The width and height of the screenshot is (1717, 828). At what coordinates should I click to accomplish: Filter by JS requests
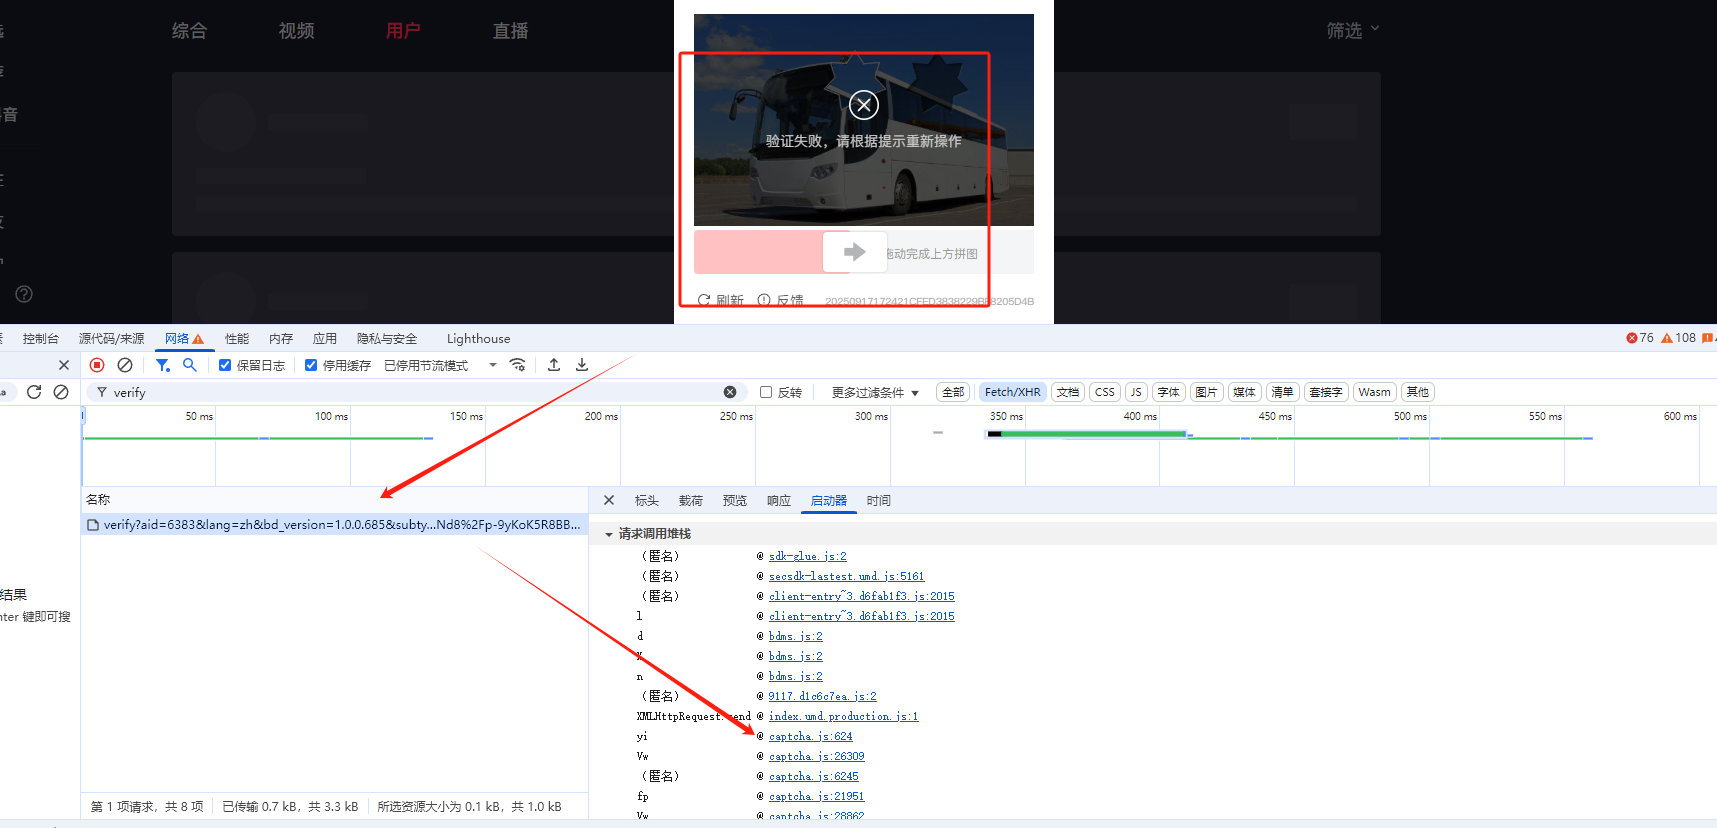(x=1136, y=392)
